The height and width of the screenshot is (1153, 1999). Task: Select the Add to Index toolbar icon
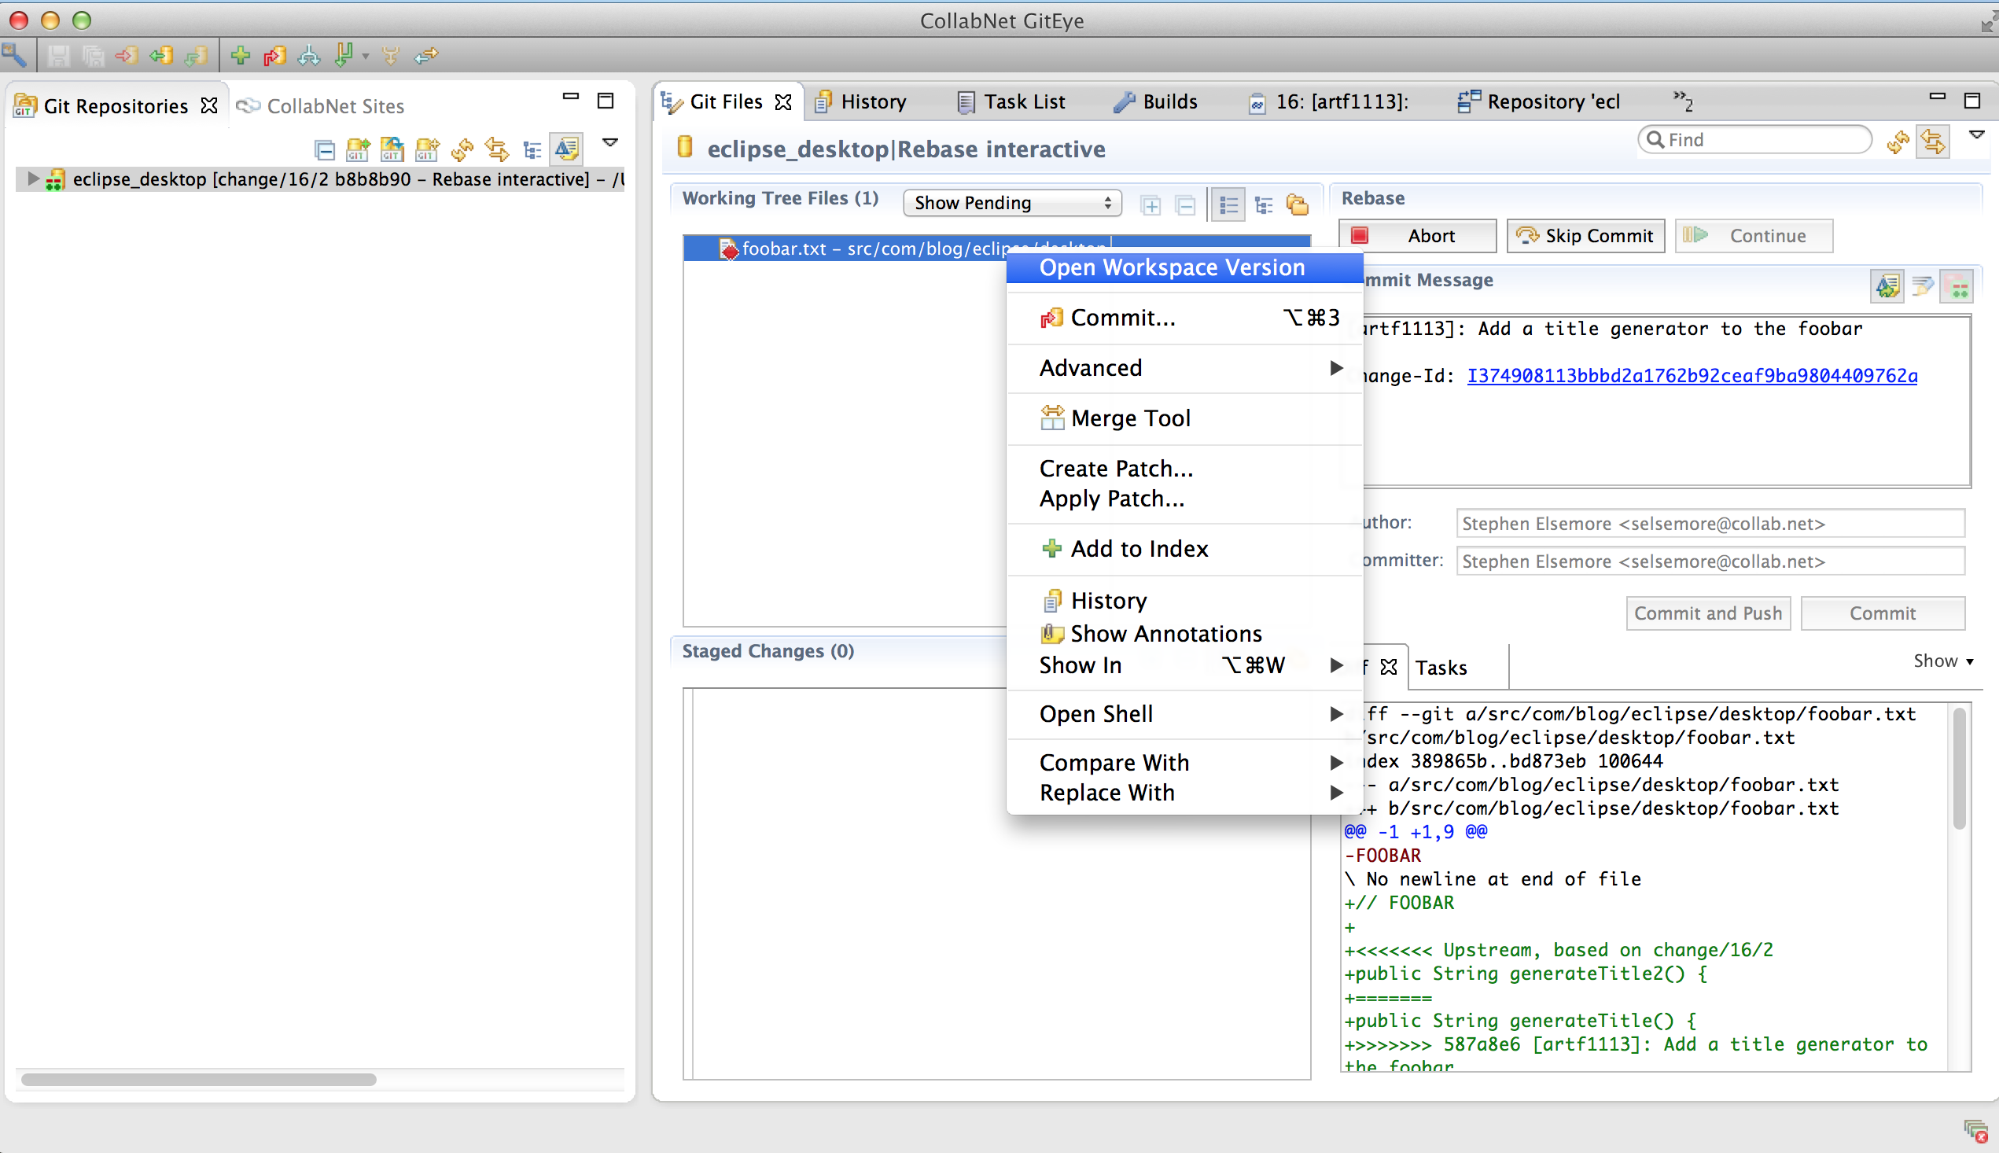point(240,55)
